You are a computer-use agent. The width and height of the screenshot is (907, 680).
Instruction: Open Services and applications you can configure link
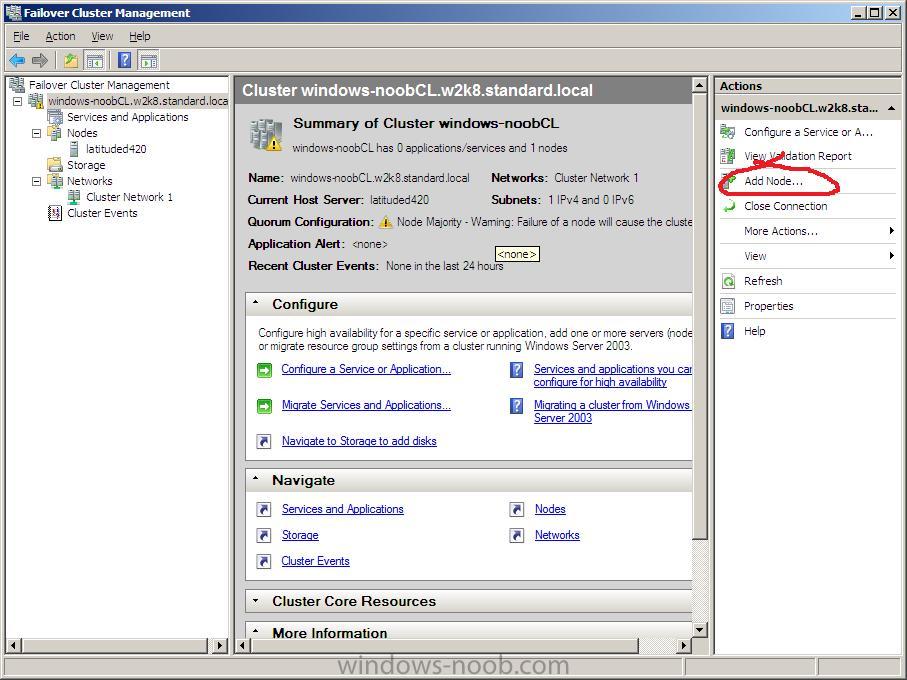pos(613,375)
